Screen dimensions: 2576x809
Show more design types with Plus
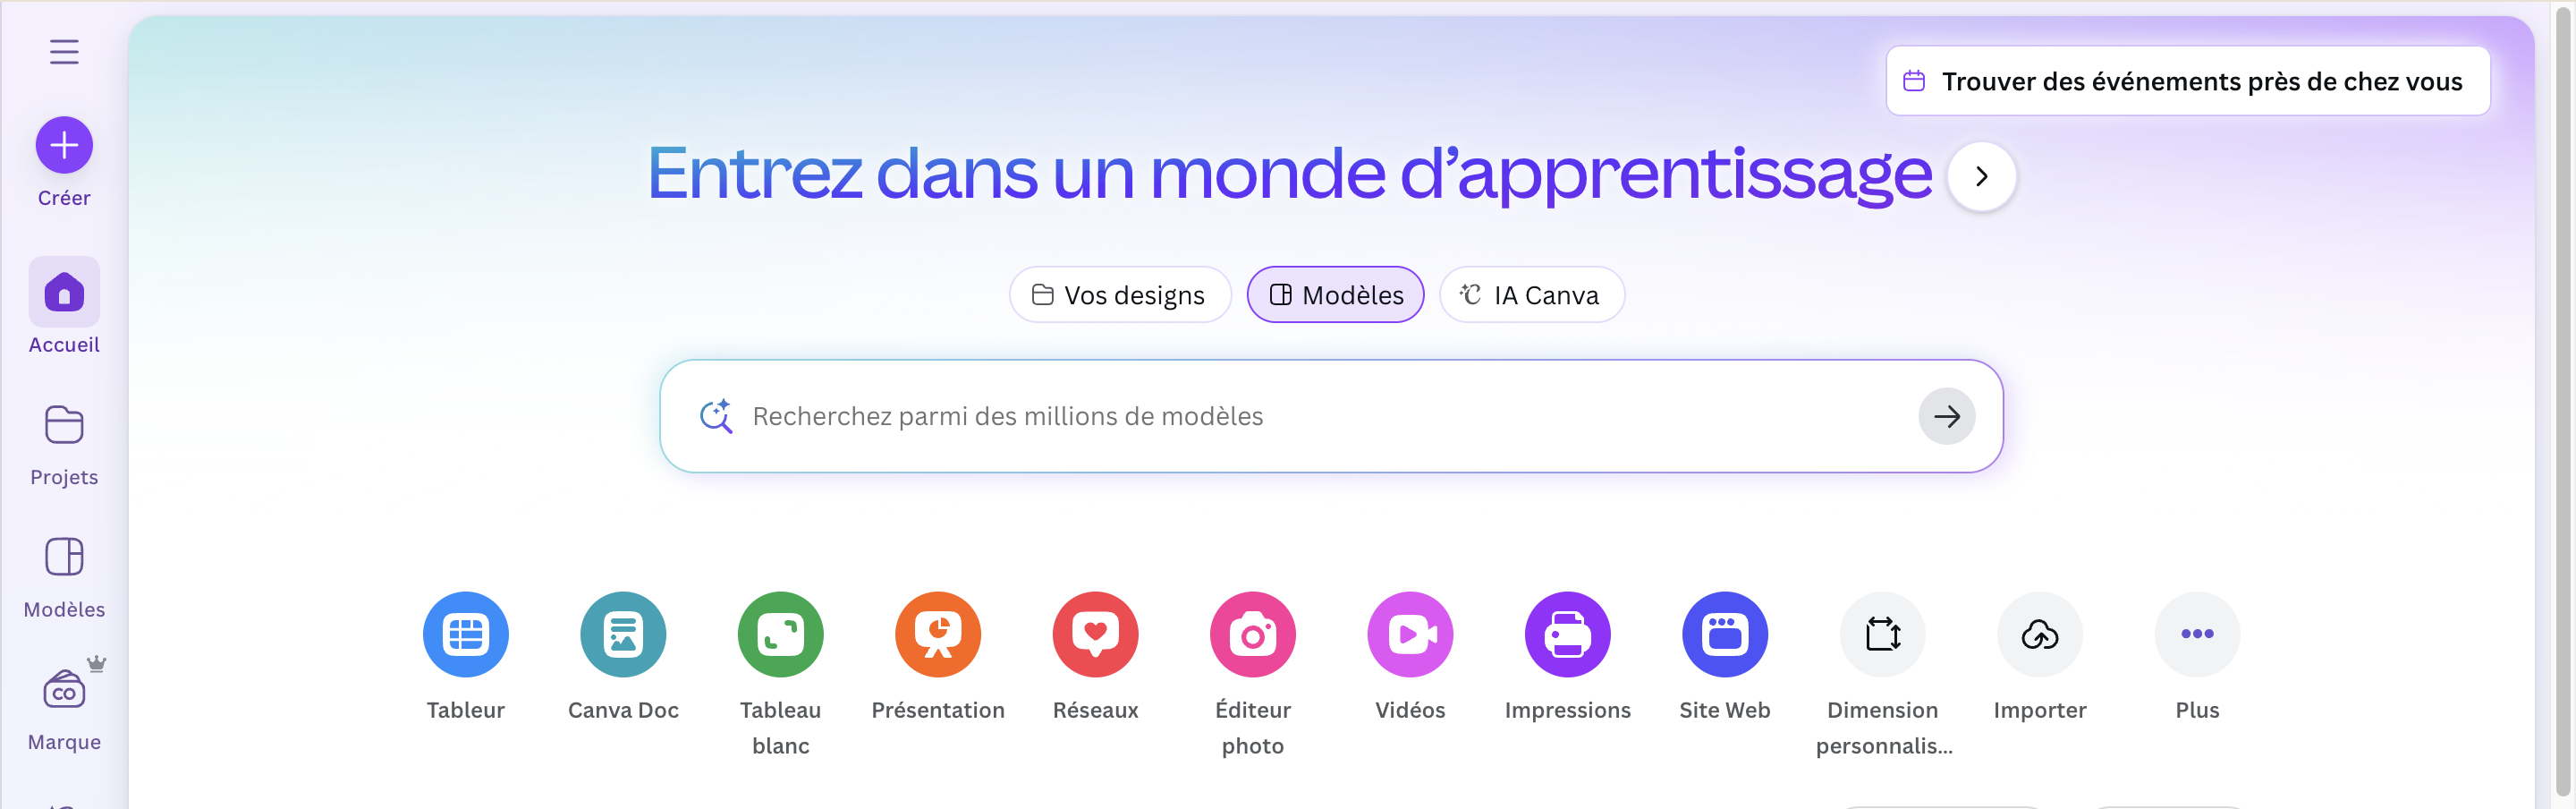[x=2197, y=634]
